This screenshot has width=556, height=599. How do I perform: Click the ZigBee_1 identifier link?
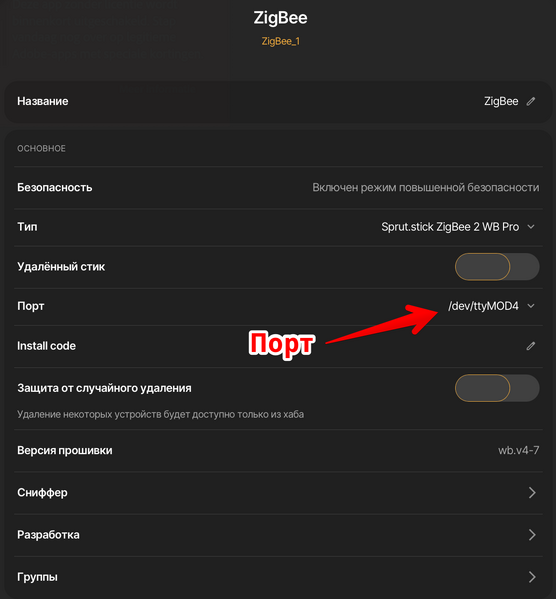280,41
